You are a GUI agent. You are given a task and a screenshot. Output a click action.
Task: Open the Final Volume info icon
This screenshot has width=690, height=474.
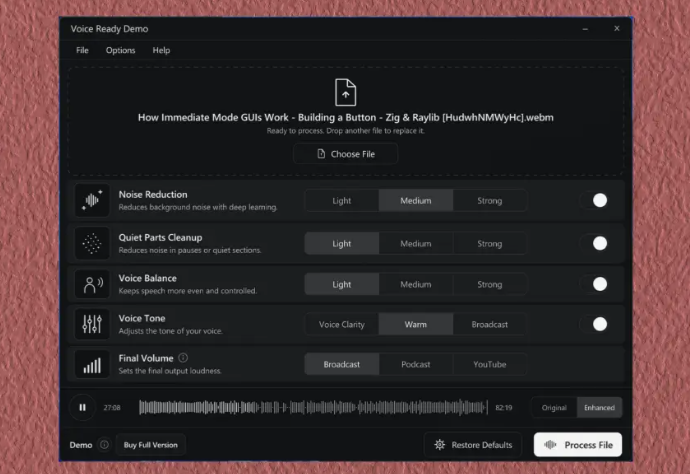click(x=183, y=358)
